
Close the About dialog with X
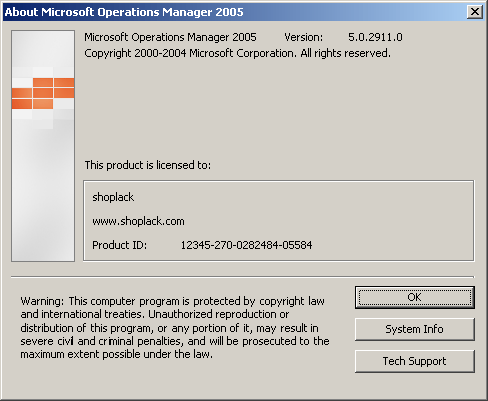pyautogui.click(x=475, y=12)
